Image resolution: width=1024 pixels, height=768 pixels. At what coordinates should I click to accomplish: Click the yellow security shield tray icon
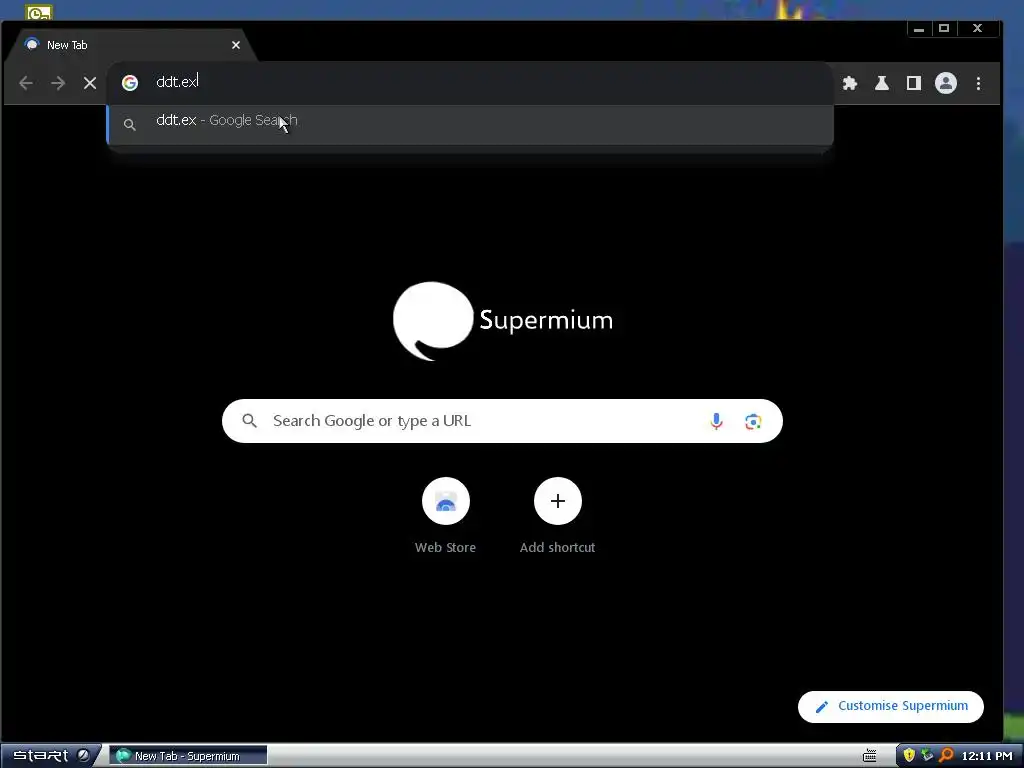pos(908,756)
